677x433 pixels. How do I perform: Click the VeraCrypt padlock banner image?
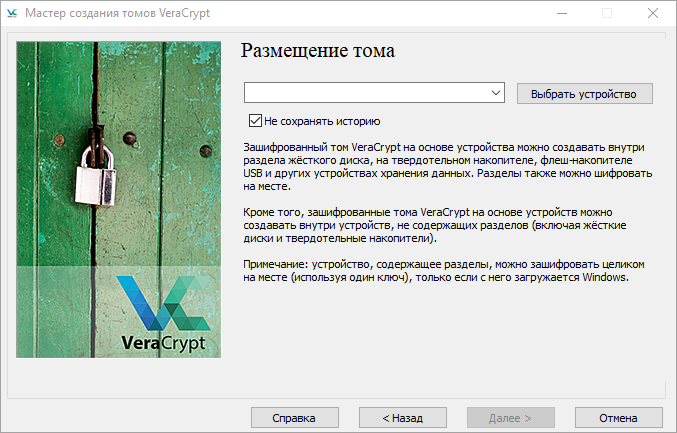pyautogui.click(x=118, y=199)
